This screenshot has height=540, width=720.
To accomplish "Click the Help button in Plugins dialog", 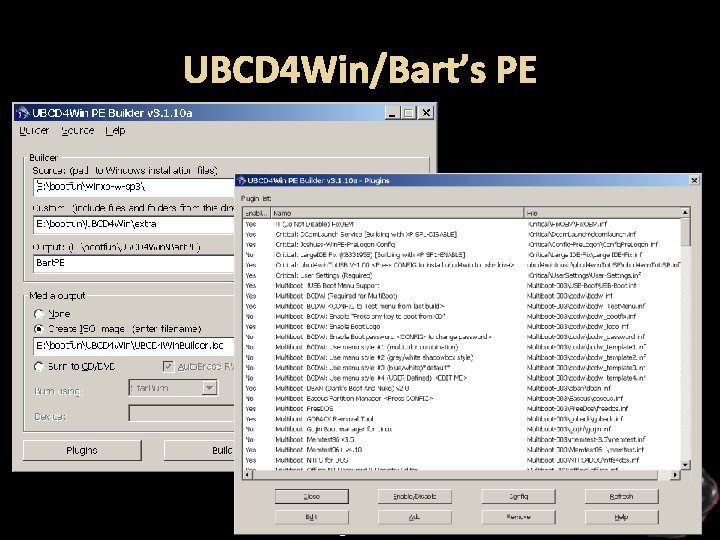I will (x=621, y=517).
